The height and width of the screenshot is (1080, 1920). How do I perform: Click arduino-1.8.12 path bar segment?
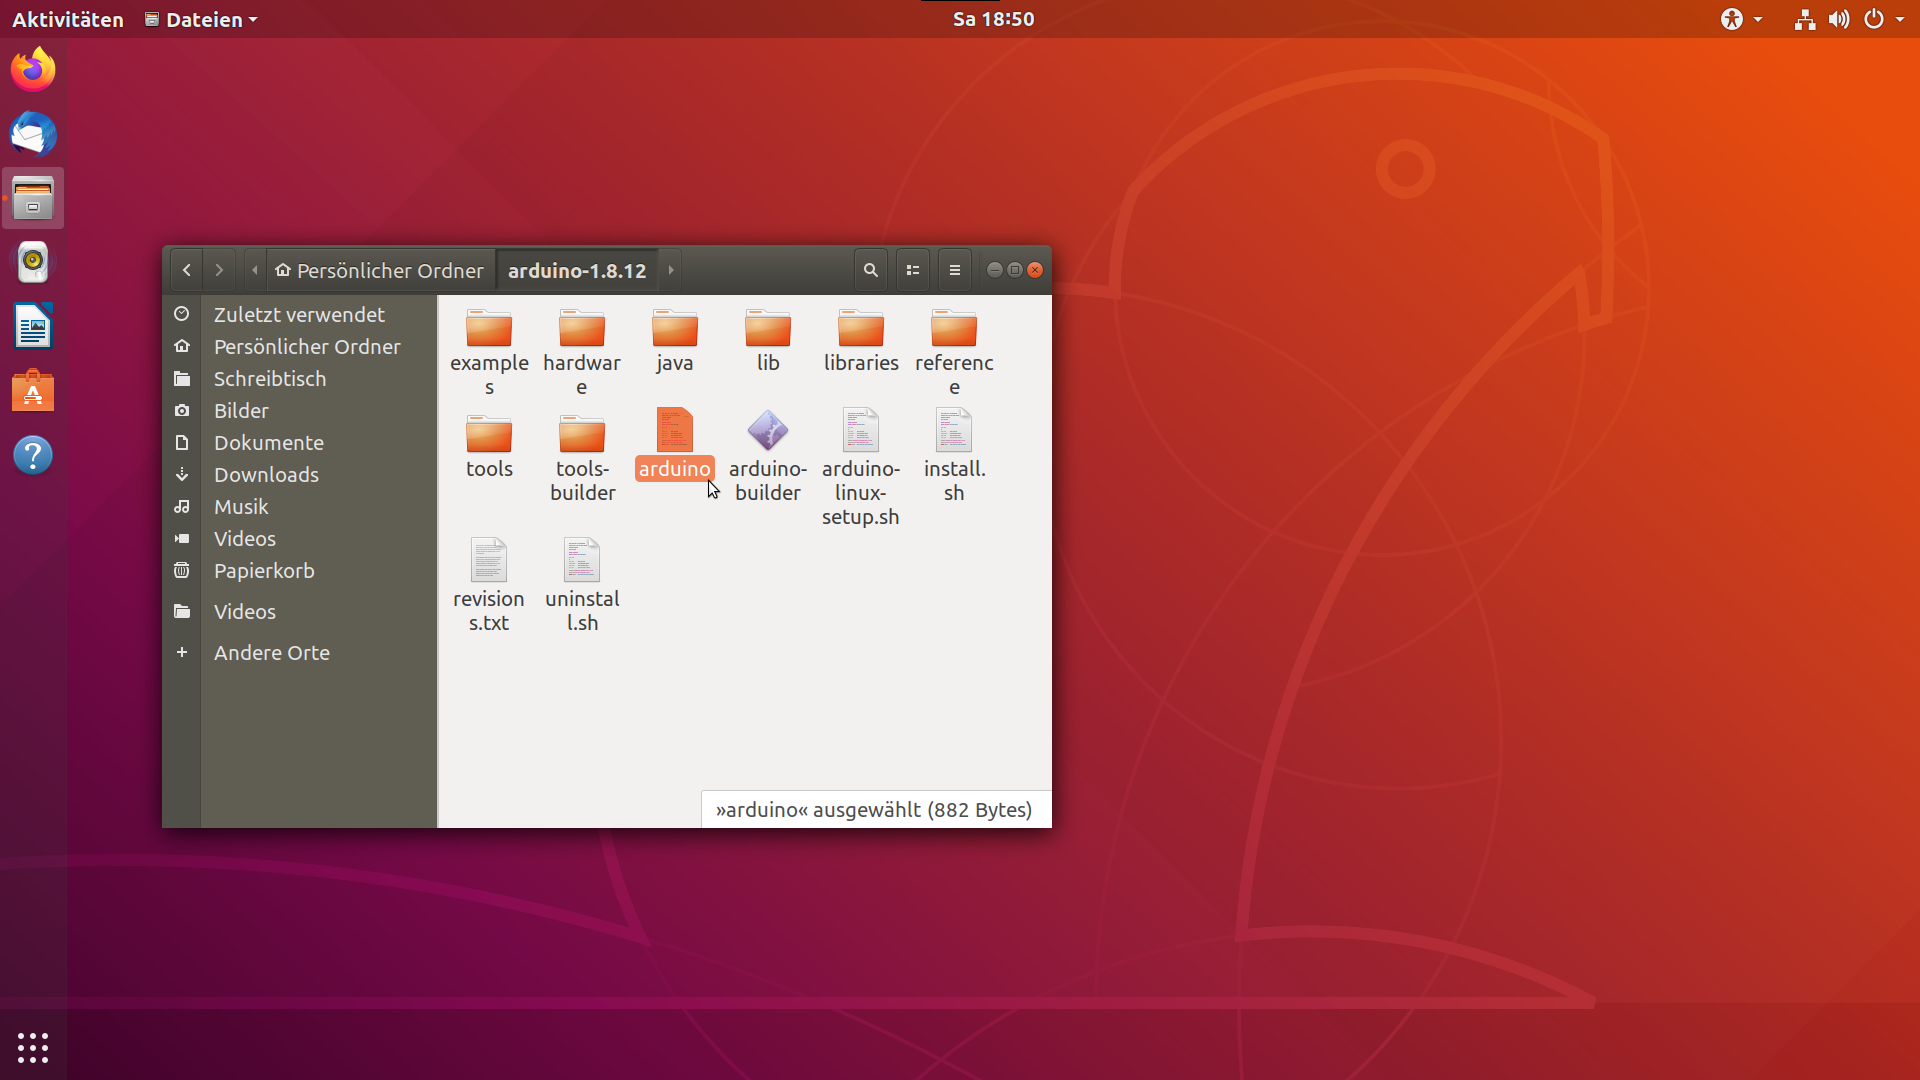[x=577, y=270]
